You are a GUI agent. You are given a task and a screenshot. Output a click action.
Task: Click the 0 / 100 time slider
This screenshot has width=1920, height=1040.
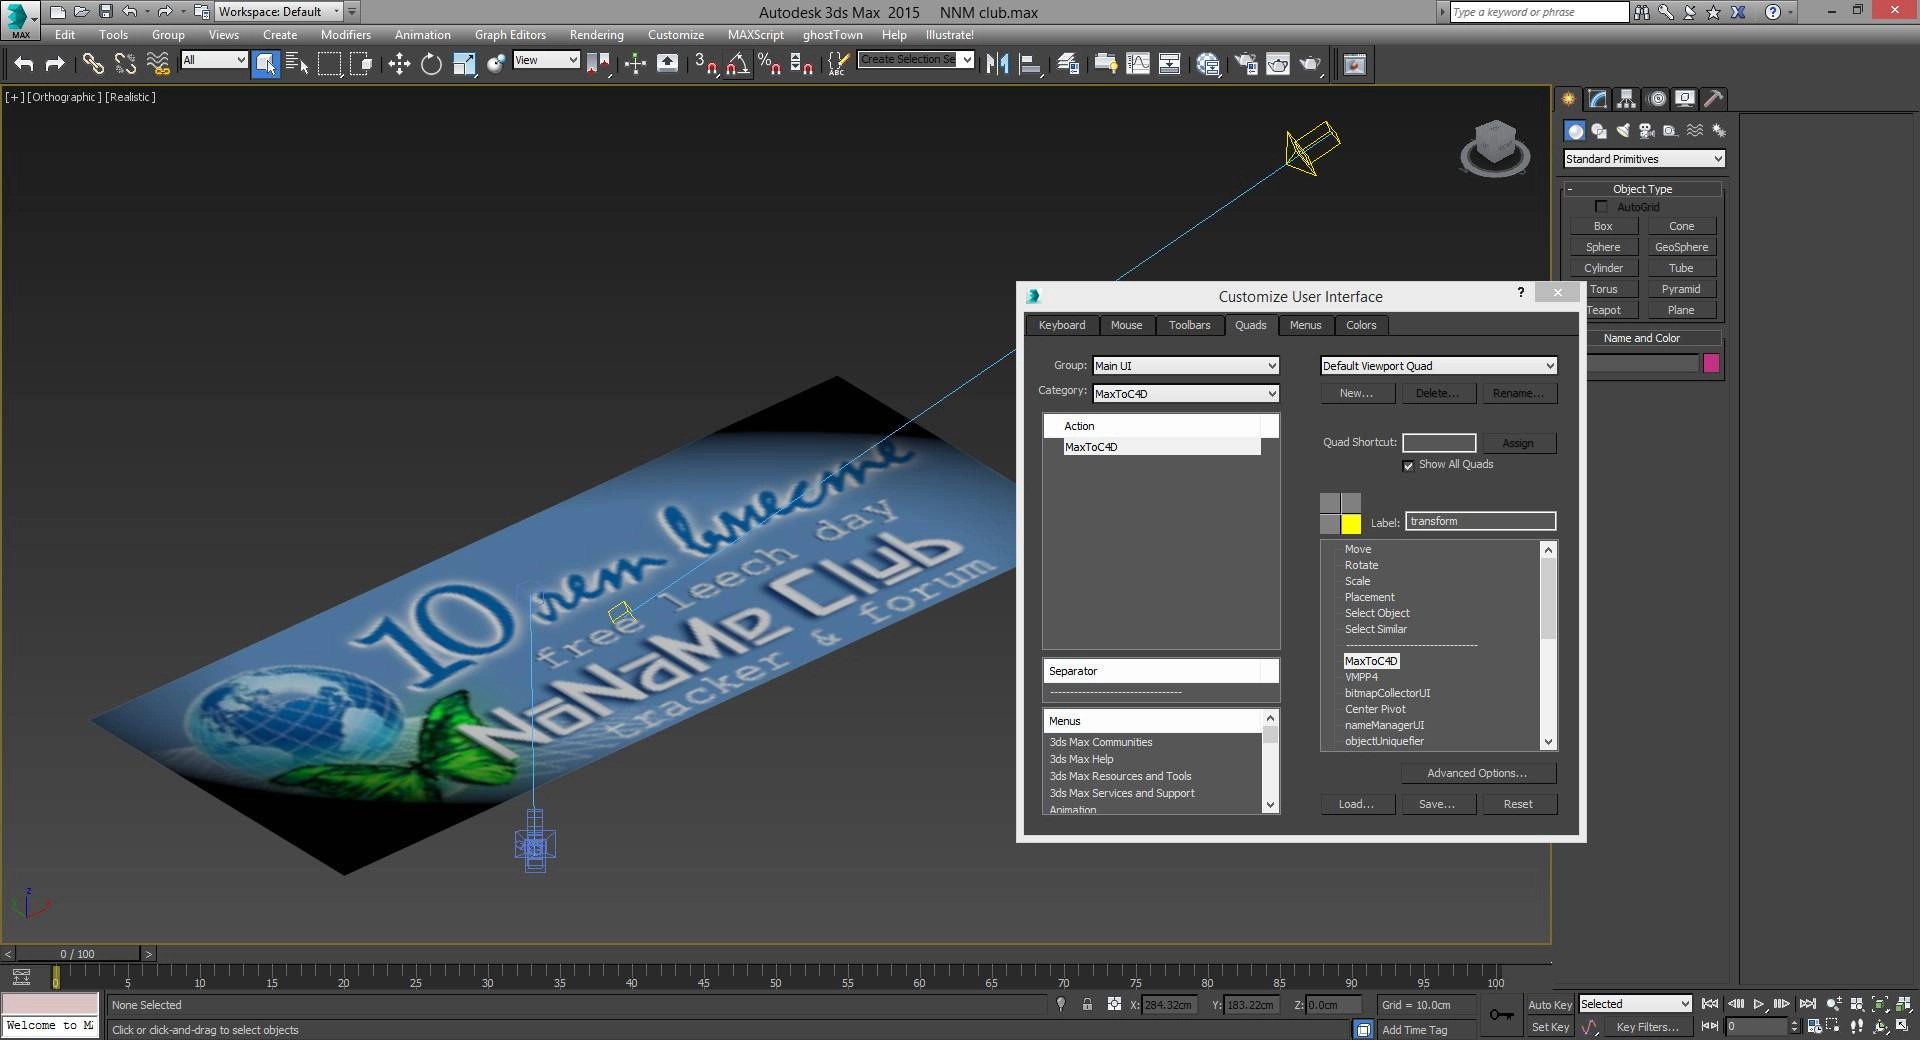78,954
